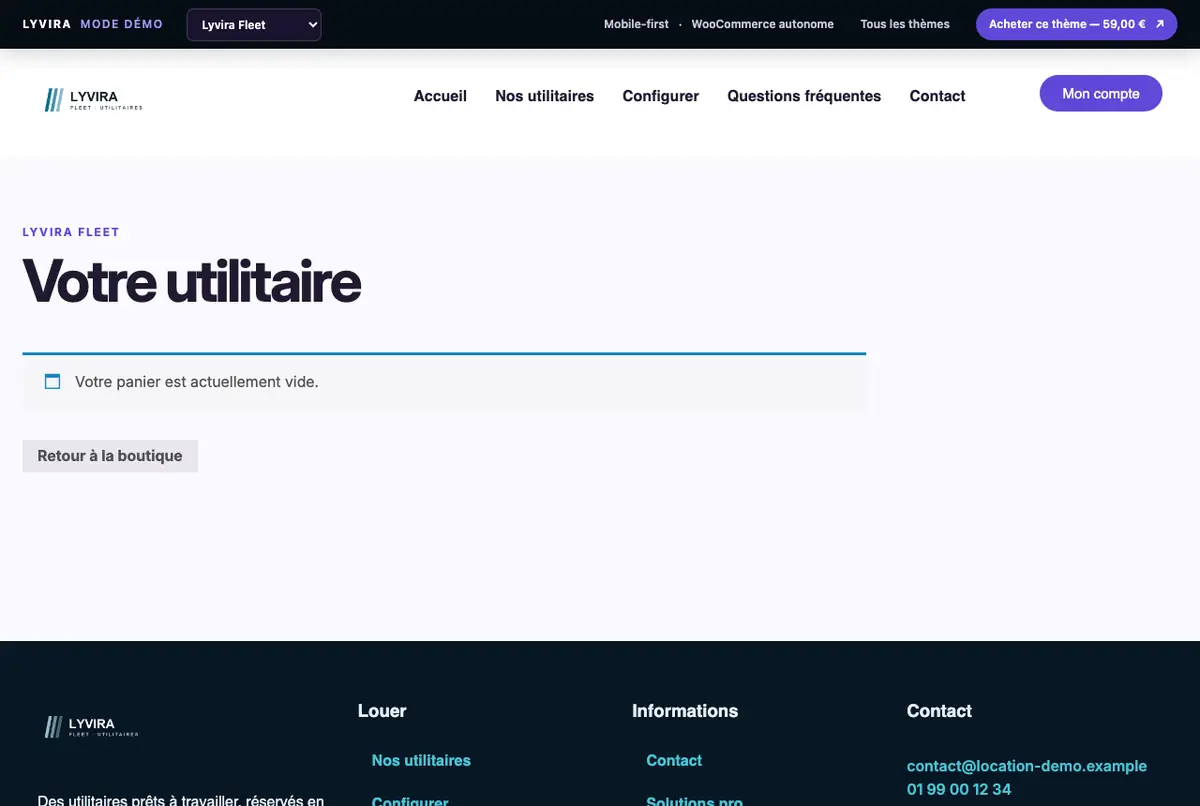Click the Mobile-first text in top bar

636,24
